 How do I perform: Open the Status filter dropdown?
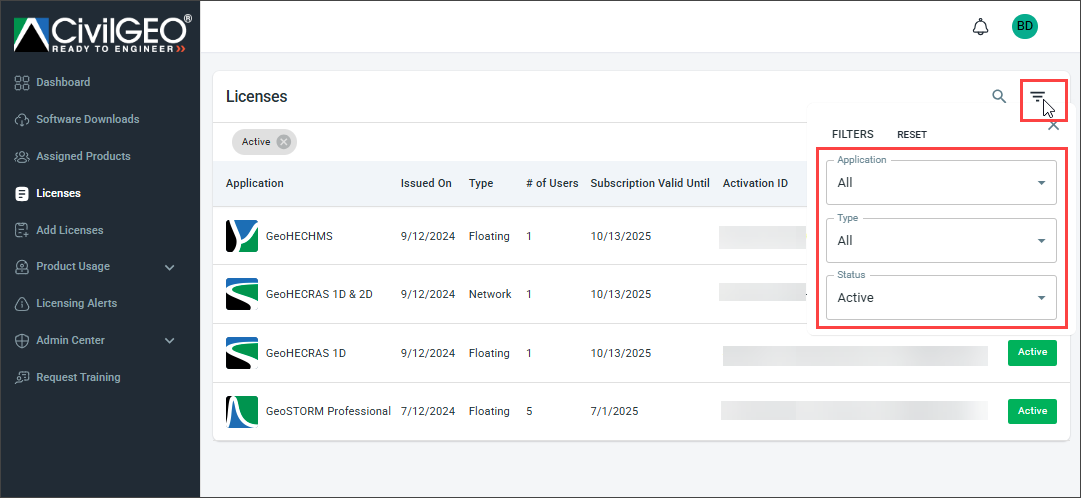(941, 297)
